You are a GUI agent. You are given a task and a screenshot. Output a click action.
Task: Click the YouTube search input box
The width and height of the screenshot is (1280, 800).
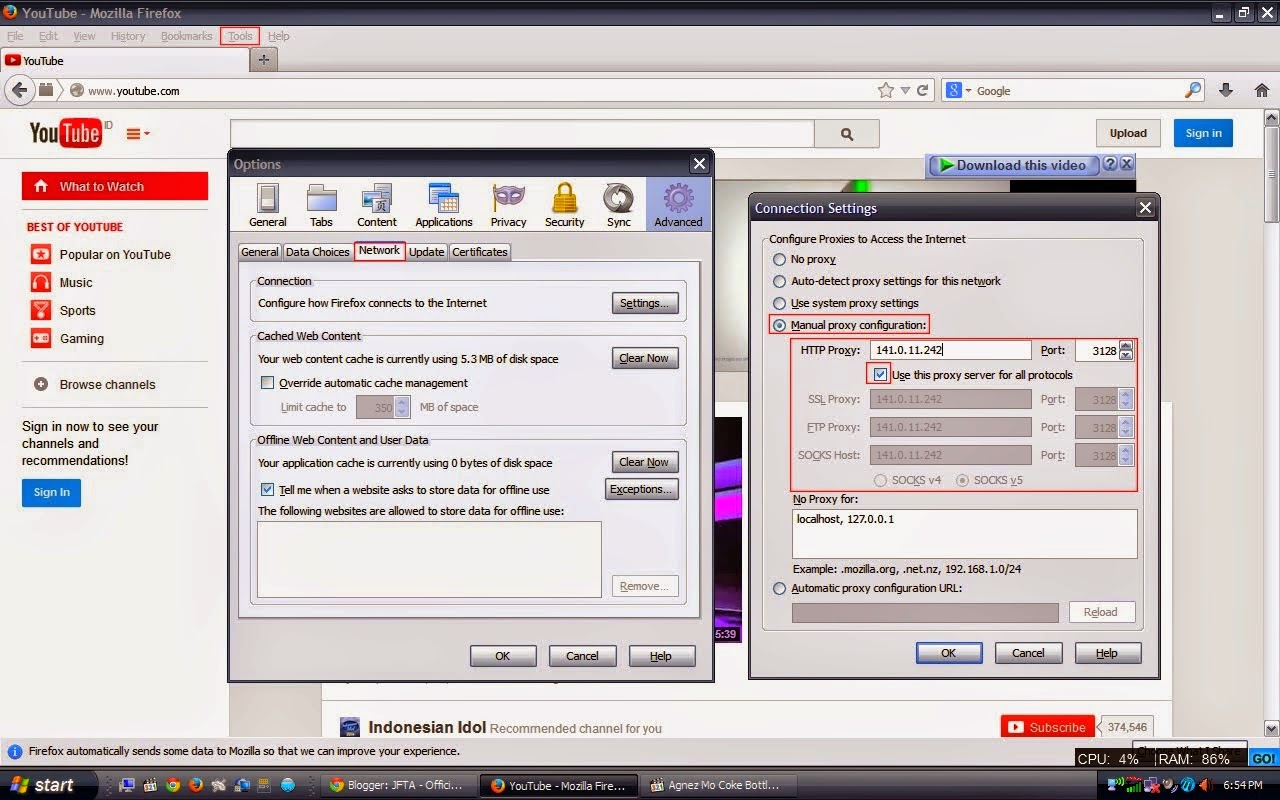click(522, 134)
